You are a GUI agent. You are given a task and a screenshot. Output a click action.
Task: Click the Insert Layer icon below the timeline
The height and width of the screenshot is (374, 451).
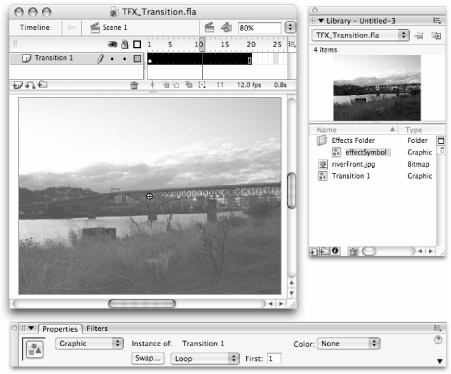tap(17, 85)
